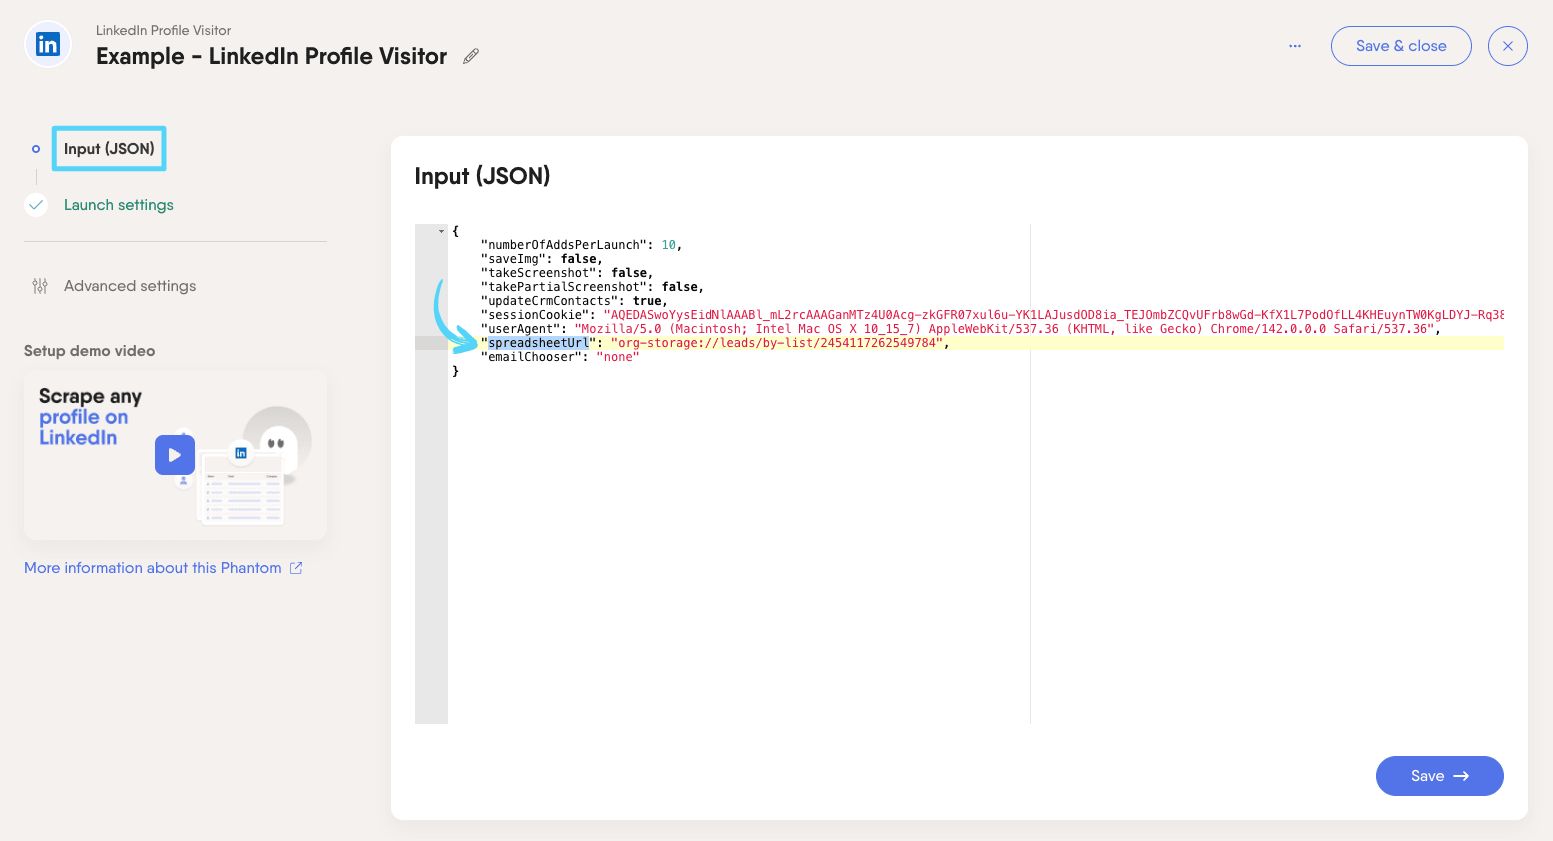Click the Save & close button

point(1400,45)
